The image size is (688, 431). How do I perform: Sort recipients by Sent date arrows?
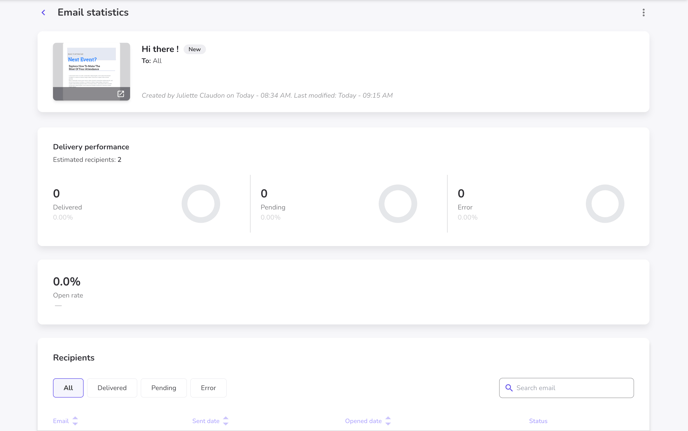click(x=226, y=421)
